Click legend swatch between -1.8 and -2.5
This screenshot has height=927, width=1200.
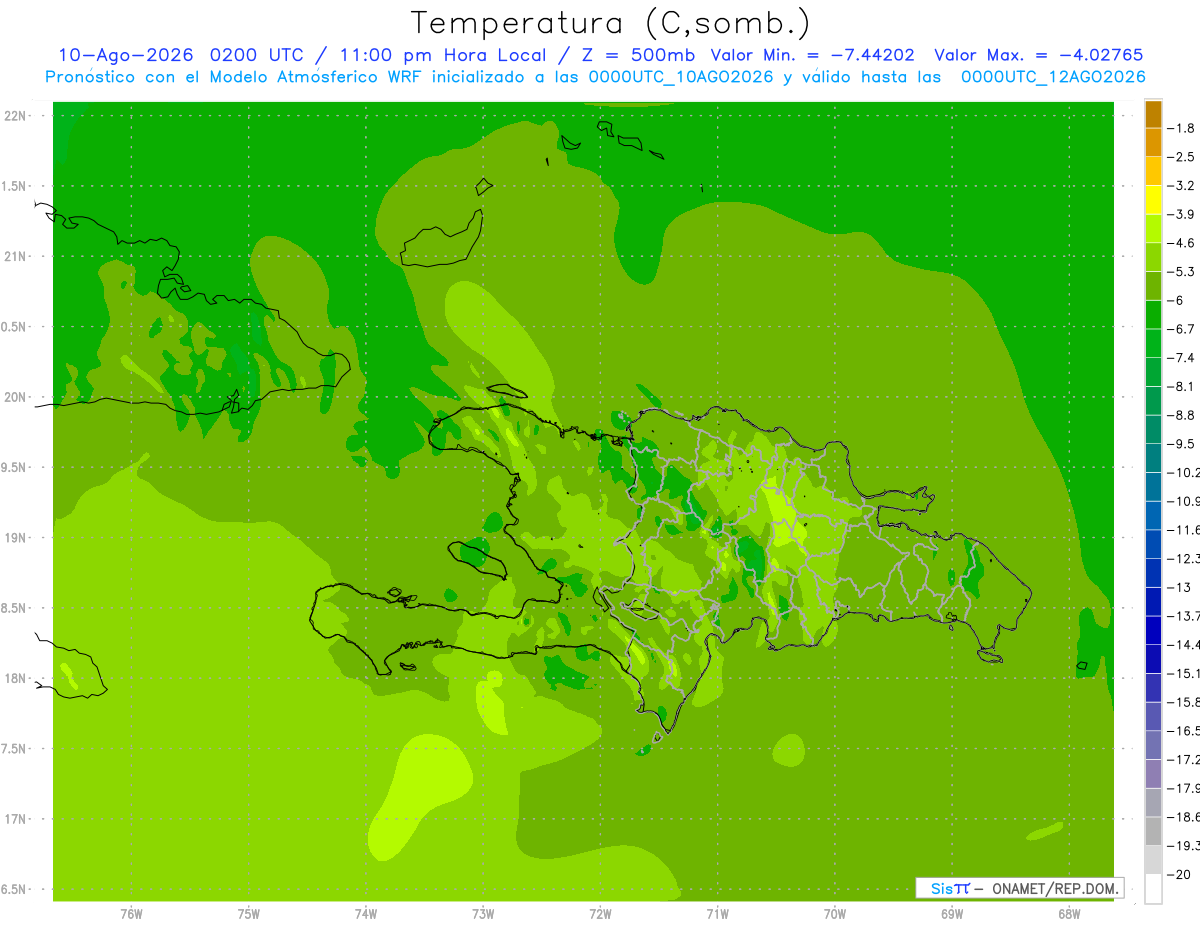point(1153,142)
